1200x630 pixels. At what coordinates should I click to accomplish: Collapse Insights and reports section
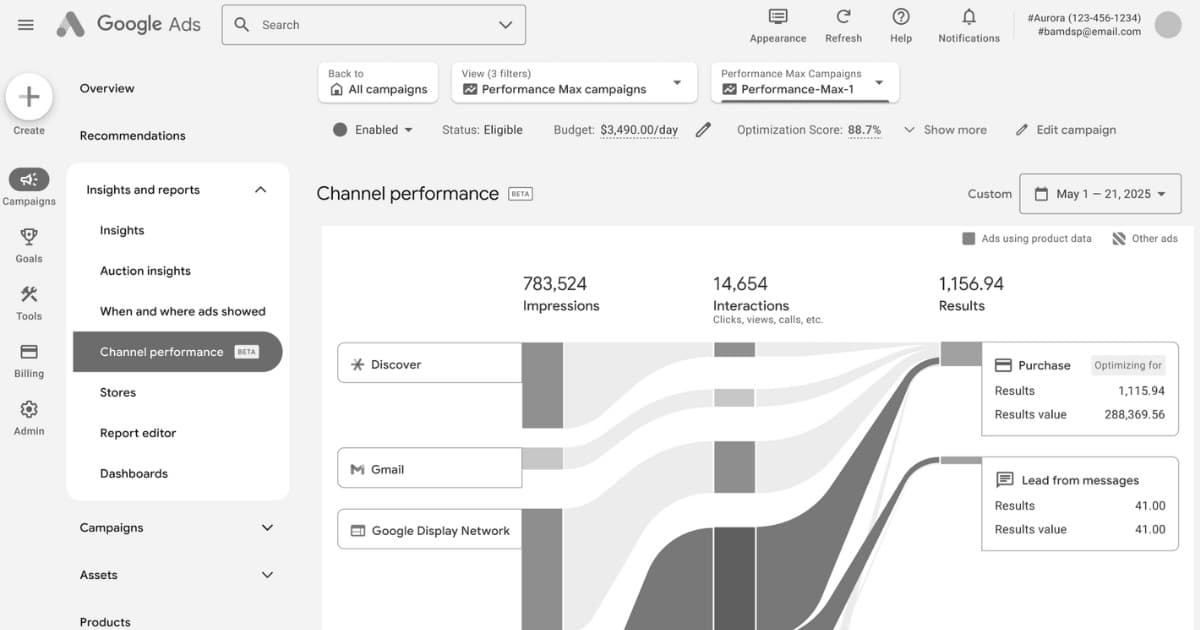click(260, 190)
